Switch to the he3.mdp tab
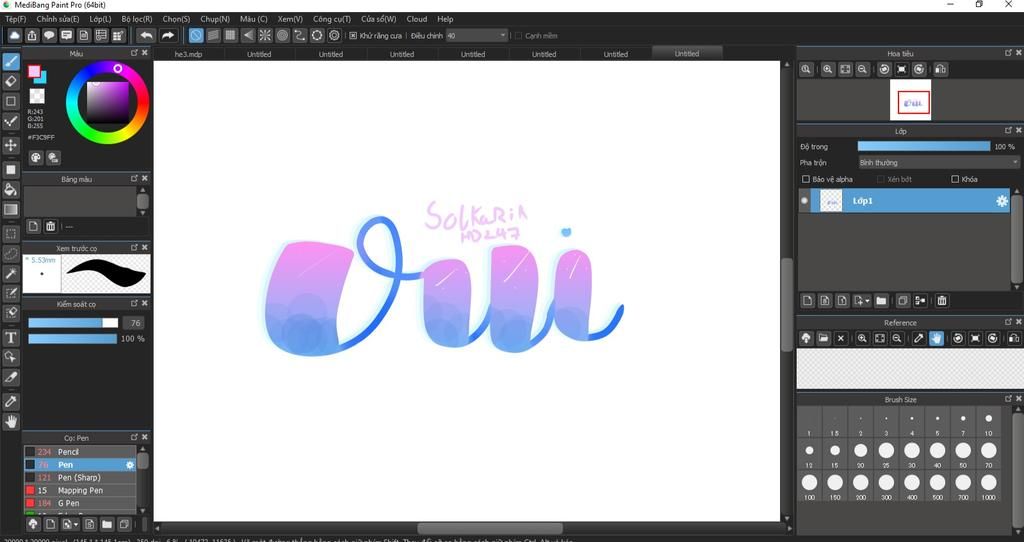Image resolution: width=1024 pixels, height=542 pixels. tap(188, 54)
